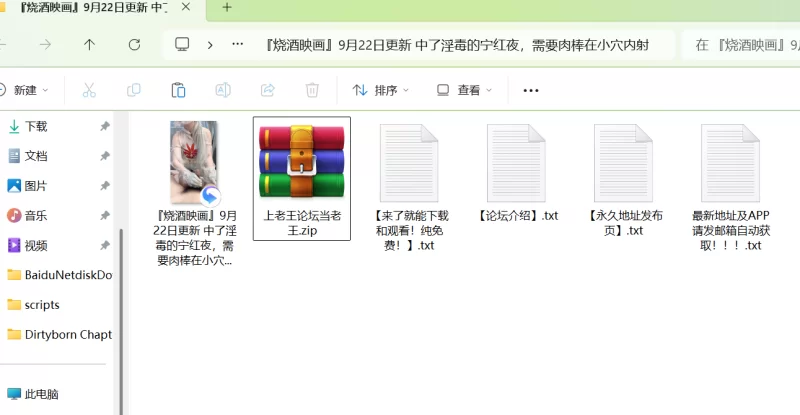The image size is (800, 415).
Task: Unpin the 图片 quick access pin
Action: (104, 186)
